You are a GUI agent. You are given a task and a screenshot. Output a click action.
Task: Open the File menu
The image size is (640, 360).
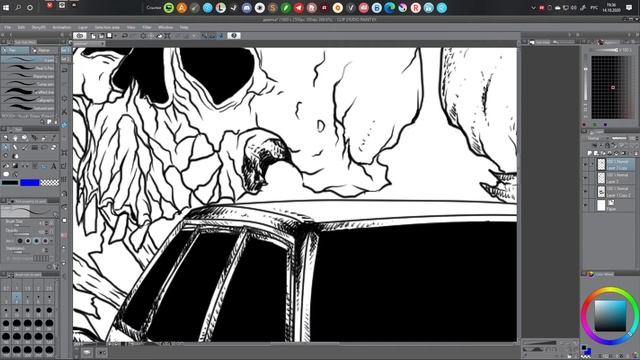8,27
